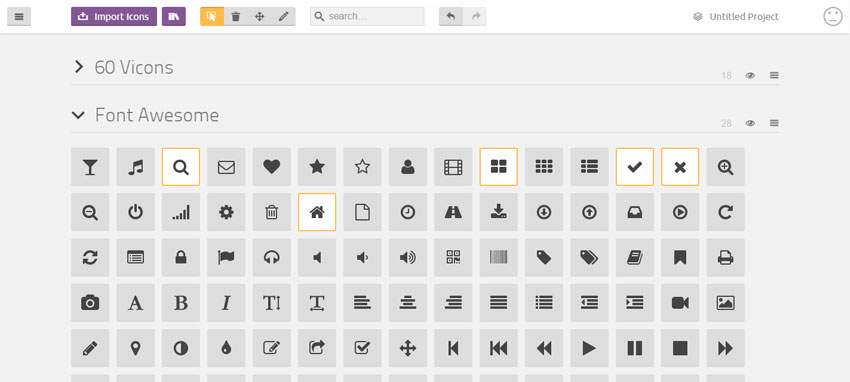This screenshot has height=382, width=850.
Task: Activate the move tool in toolbar
Action: pyautogui.click(x=260, y=16)
